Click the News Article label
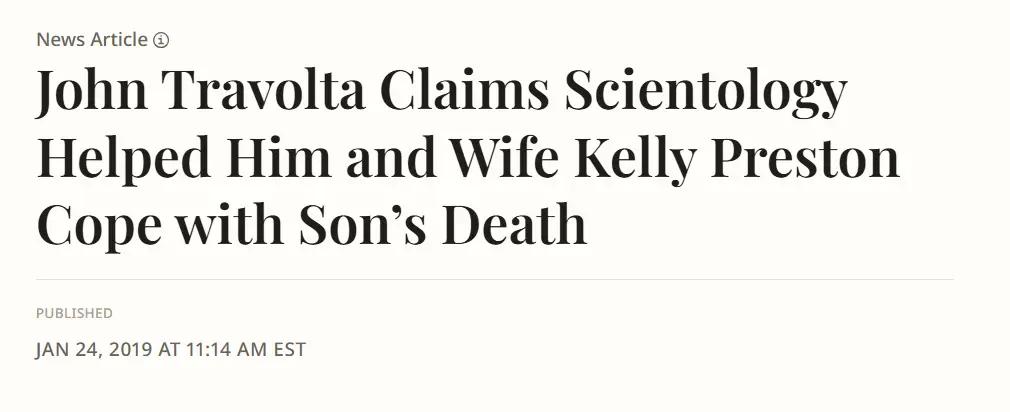 tap(92, 40)
